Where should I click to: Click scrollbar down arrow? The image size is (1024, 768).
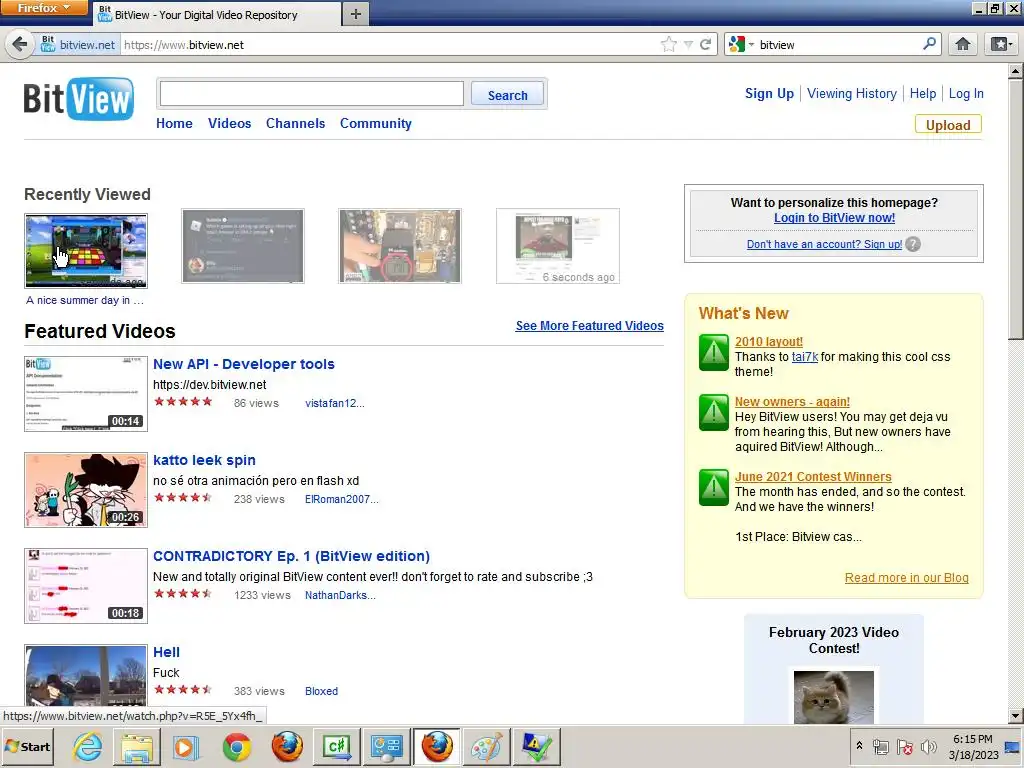click(x=1016, y=716)
